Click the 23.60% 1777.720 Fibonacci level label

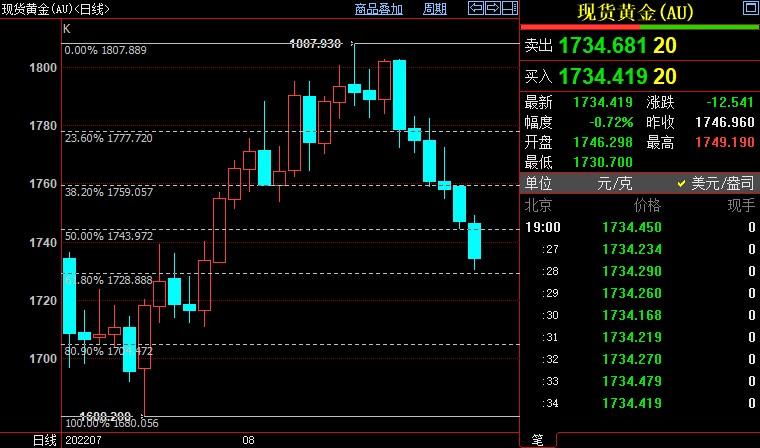[108, 138]
